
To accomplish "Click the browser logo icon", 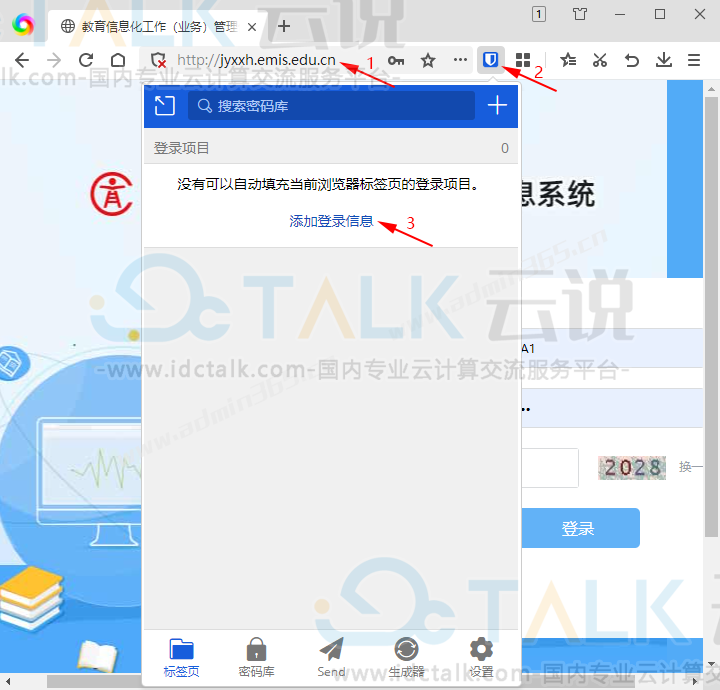I will (x=23, y=24).
